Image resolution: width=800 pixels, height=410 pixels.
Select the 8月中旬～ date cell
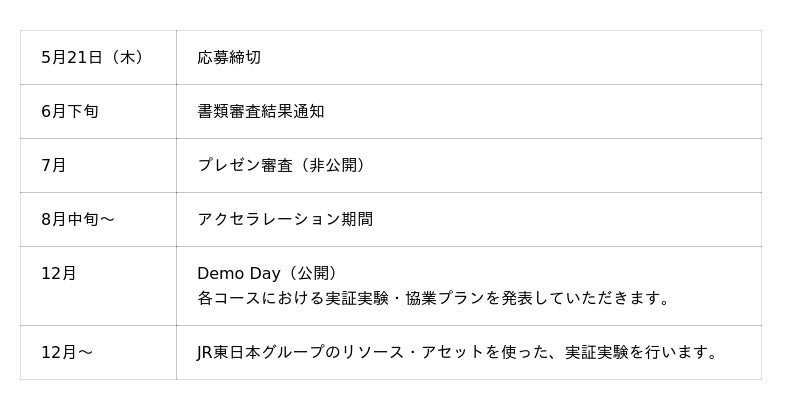[78, 220]
